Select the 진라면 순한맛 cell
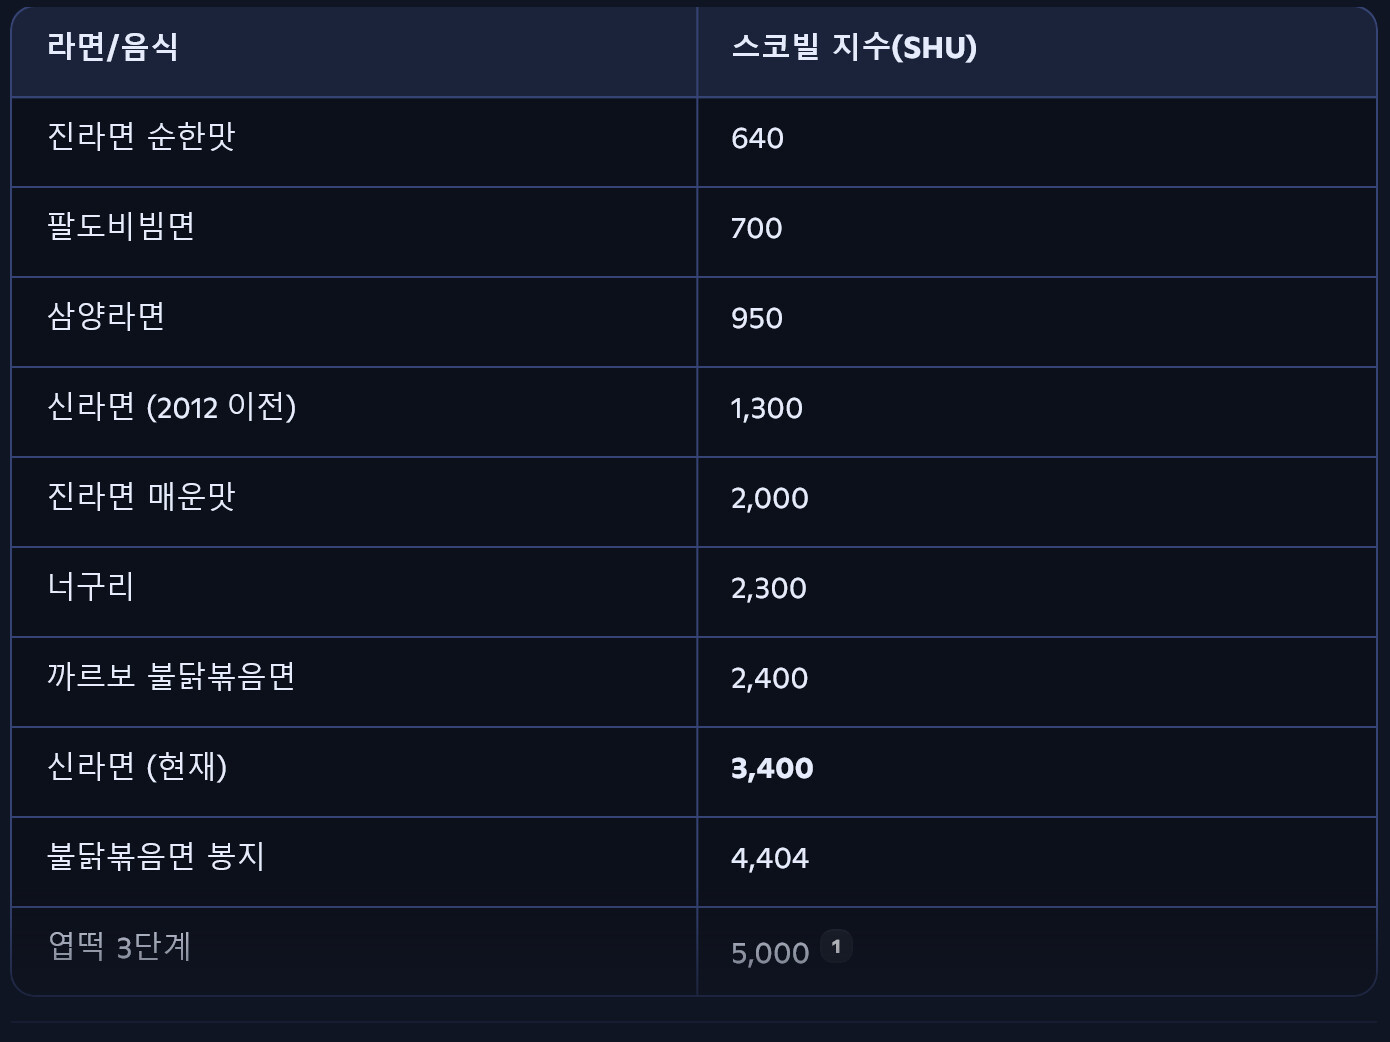Viewport: 1390px width, 1042px height. pos(354,142)
